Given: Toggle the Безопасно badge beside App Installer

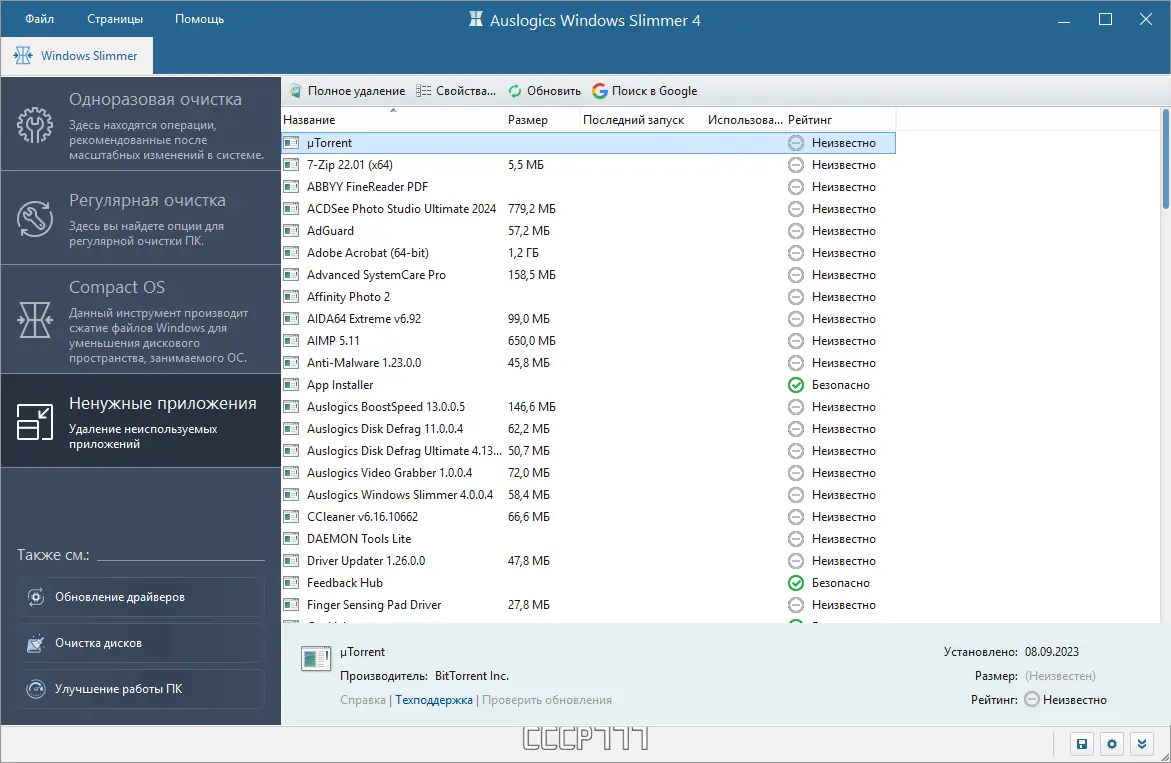Looking at the screenshot, I should [x=795, y=384].
